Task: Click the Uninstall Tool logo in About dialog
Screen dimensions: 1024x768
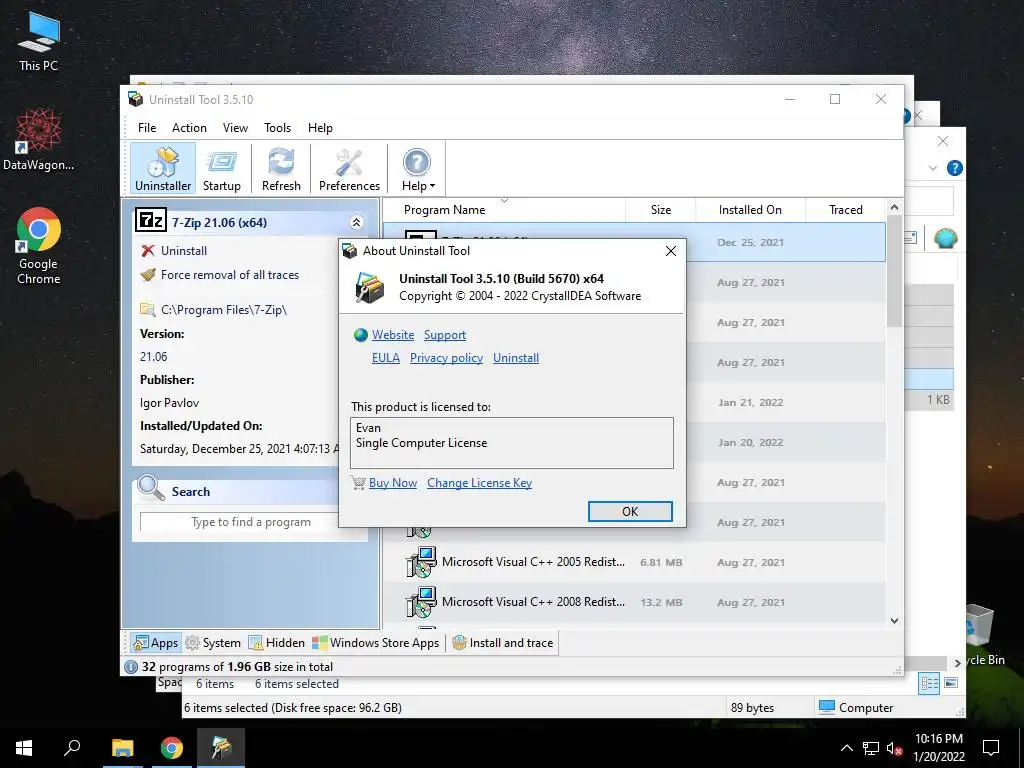Action: (x=370, y=287)
